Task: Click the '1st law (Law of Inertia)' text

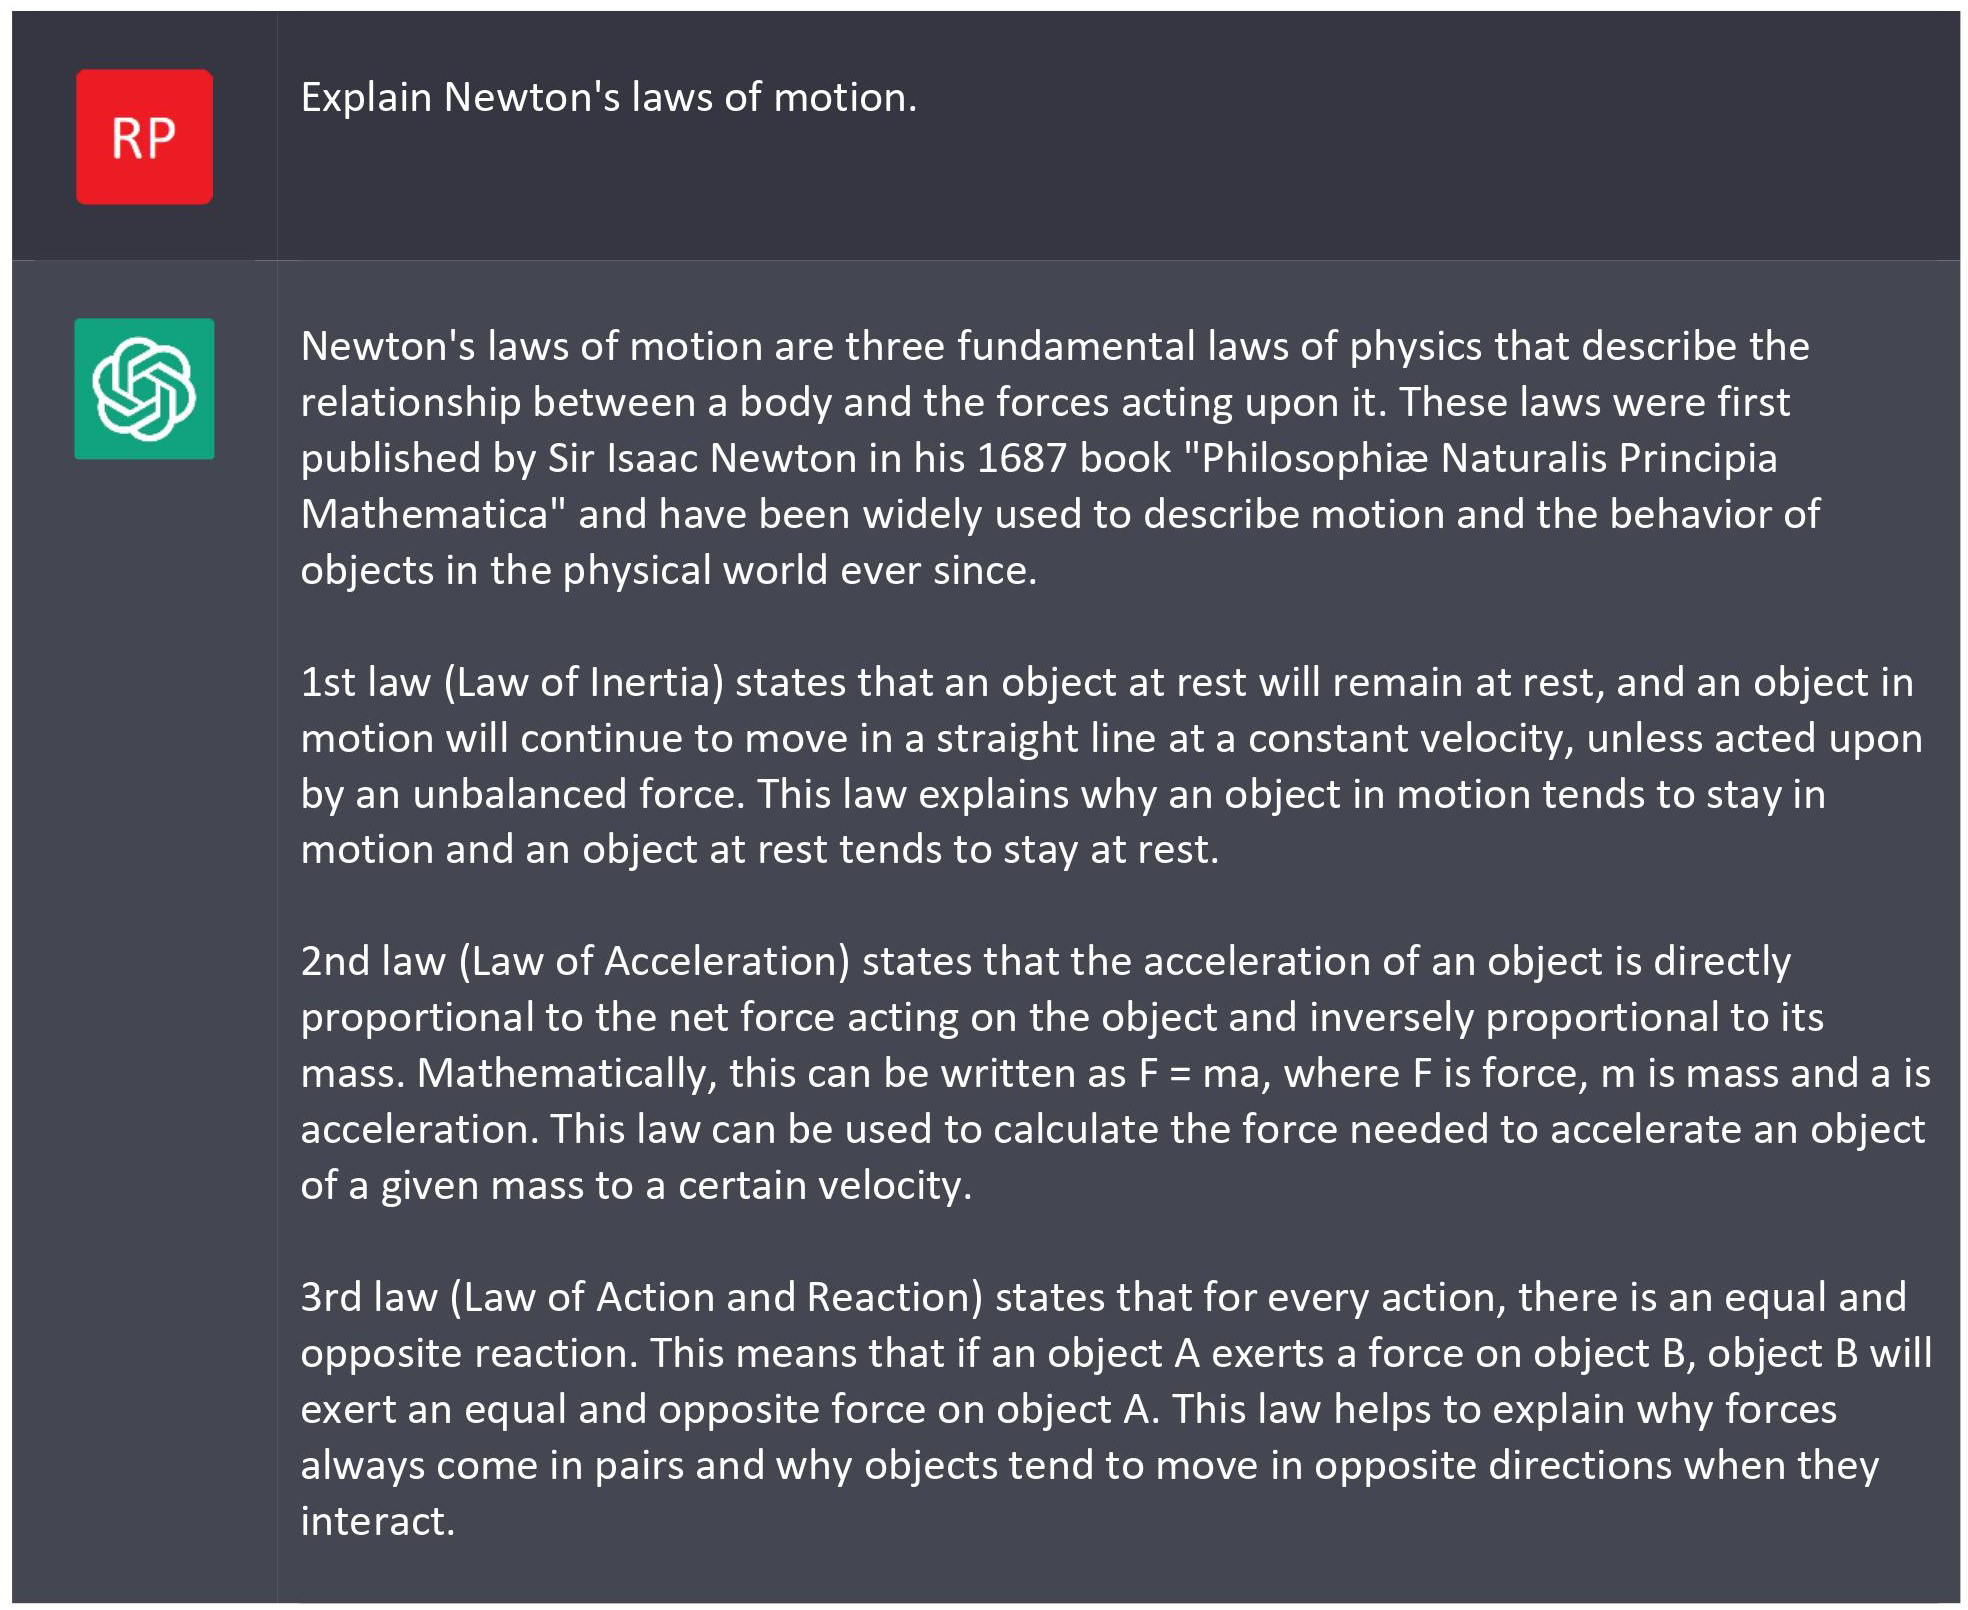Action: click(512, 682)
